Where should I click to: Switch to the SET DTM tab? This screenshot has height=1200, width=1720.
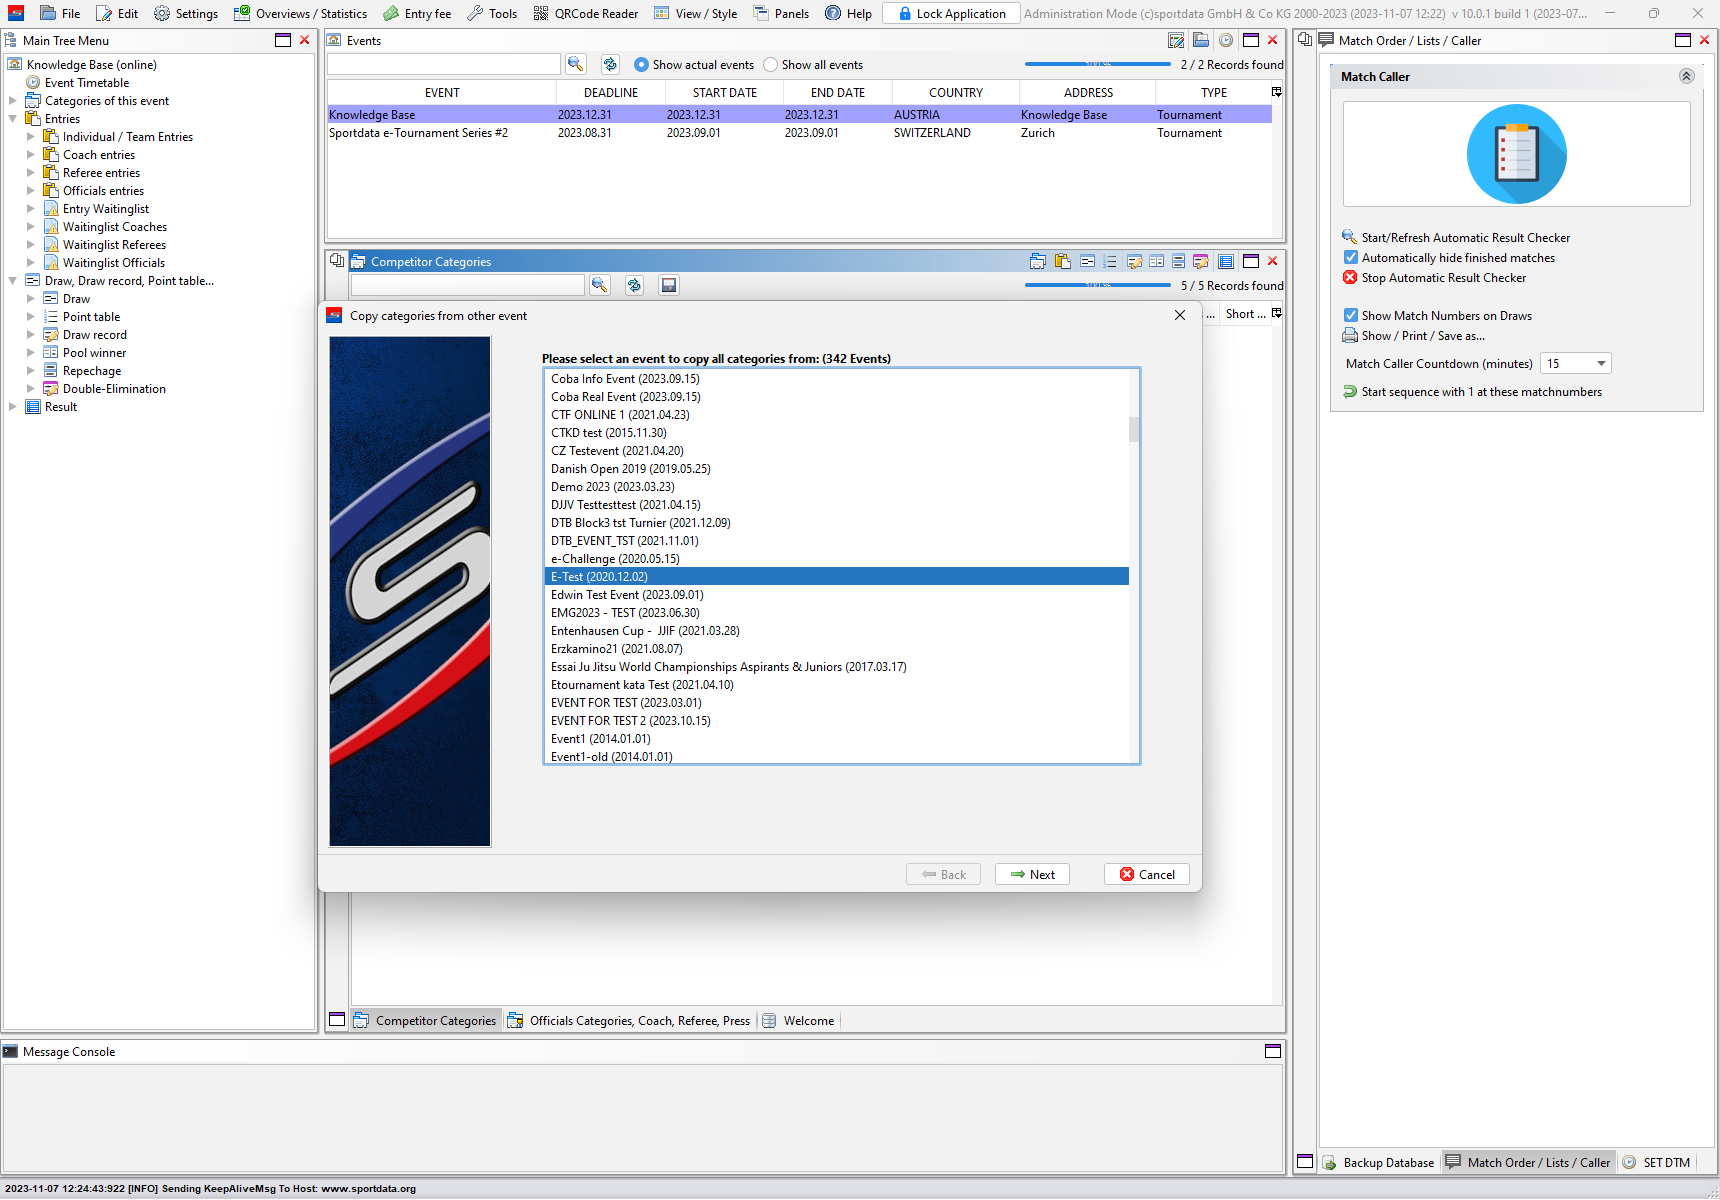[1656, 1162]
